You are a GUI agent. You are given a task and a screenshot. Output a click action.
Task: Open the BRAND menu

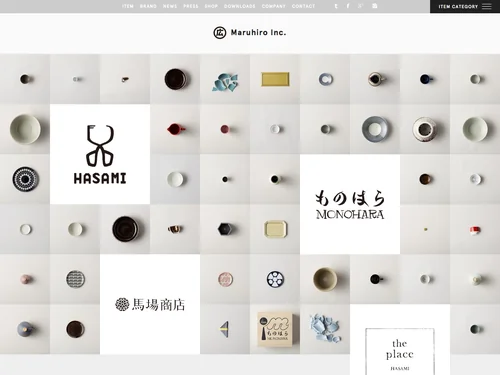pos(148,6)
